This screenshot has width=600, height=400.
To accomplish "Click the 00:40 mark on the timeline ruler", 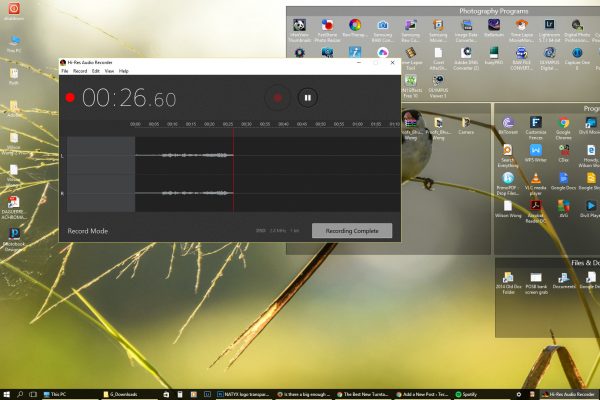I will coord(284,125).
